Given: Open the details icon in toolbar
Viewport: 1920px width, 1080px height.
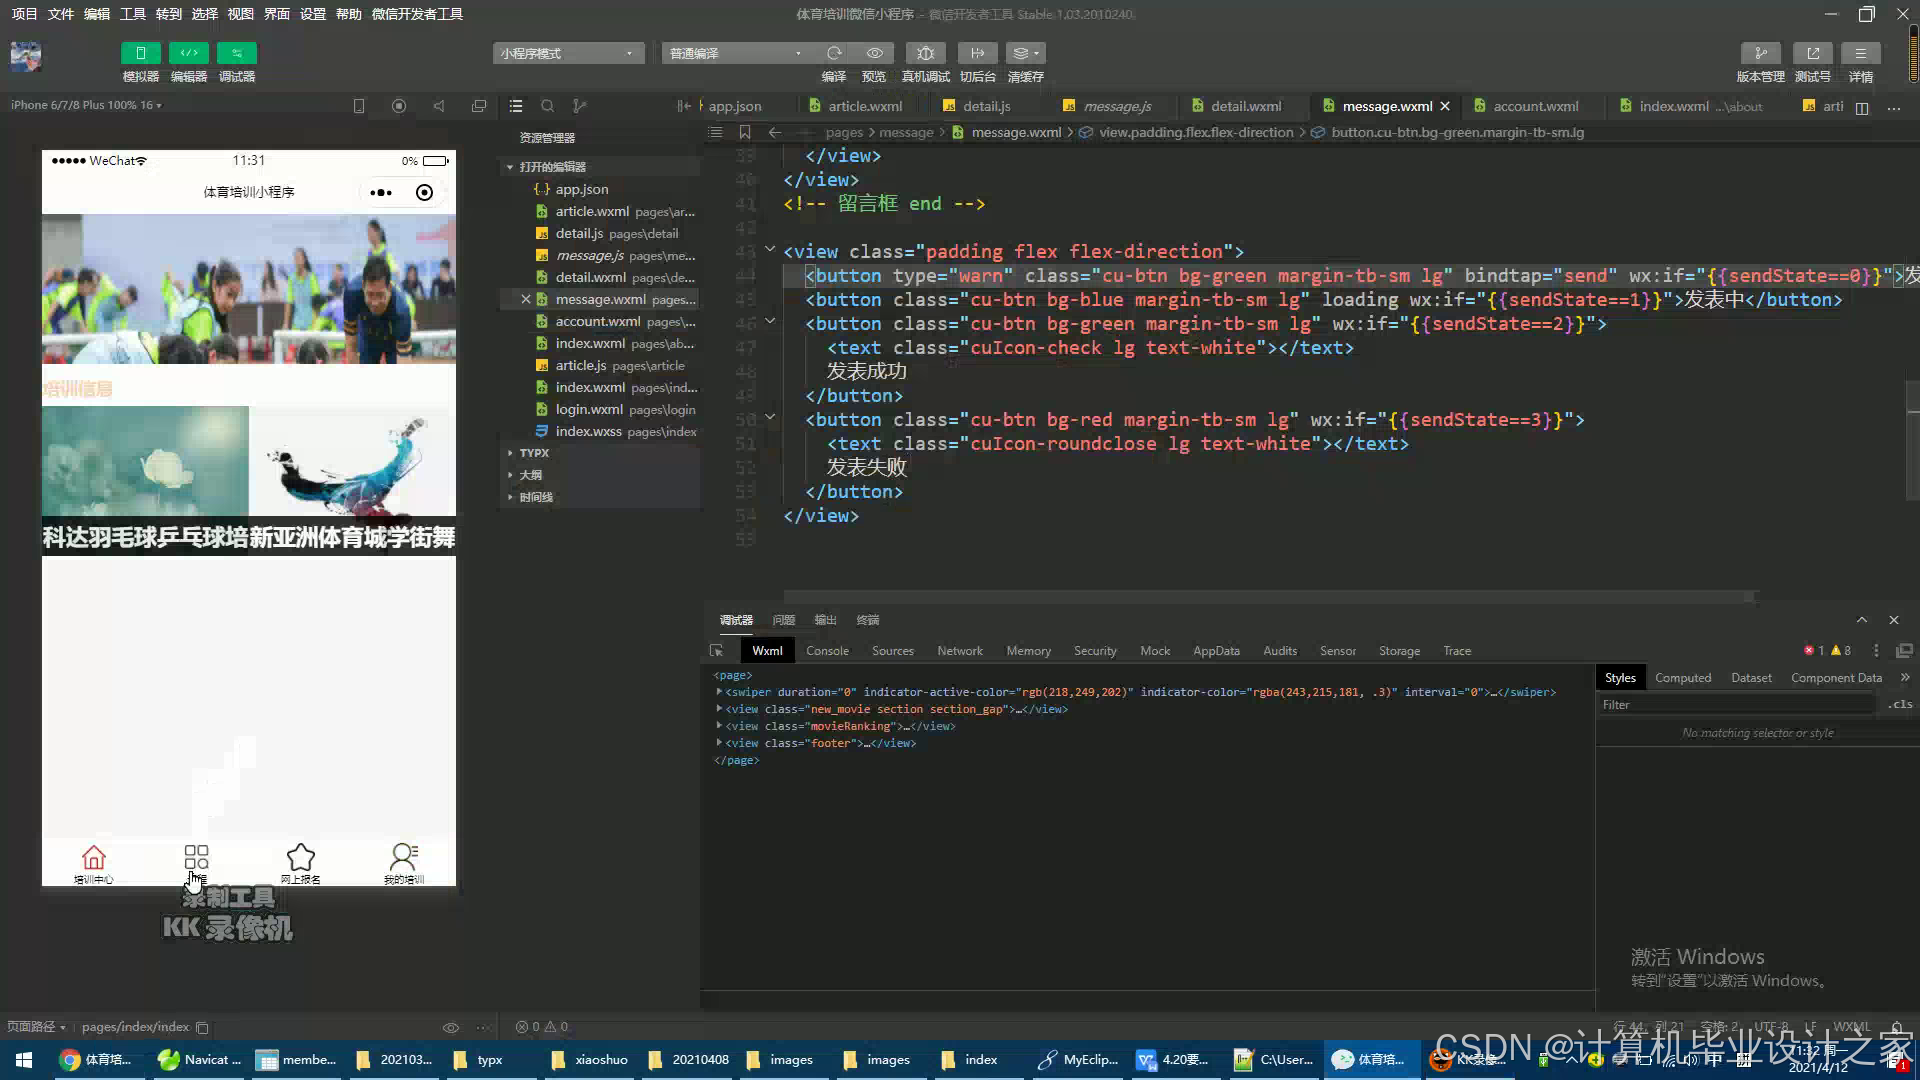Looking at the screenshot, I should [x=1860, y=53].
